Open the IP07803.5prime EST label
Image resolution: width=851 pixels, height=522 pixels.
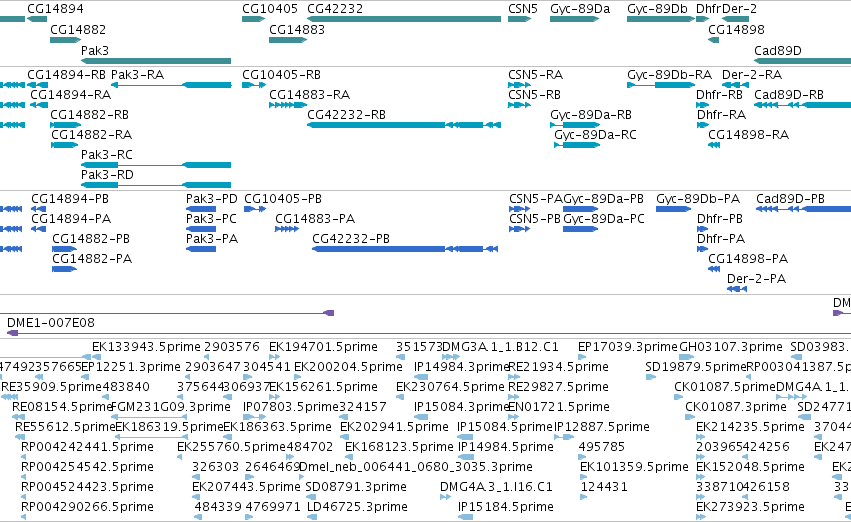click(291, 407)
